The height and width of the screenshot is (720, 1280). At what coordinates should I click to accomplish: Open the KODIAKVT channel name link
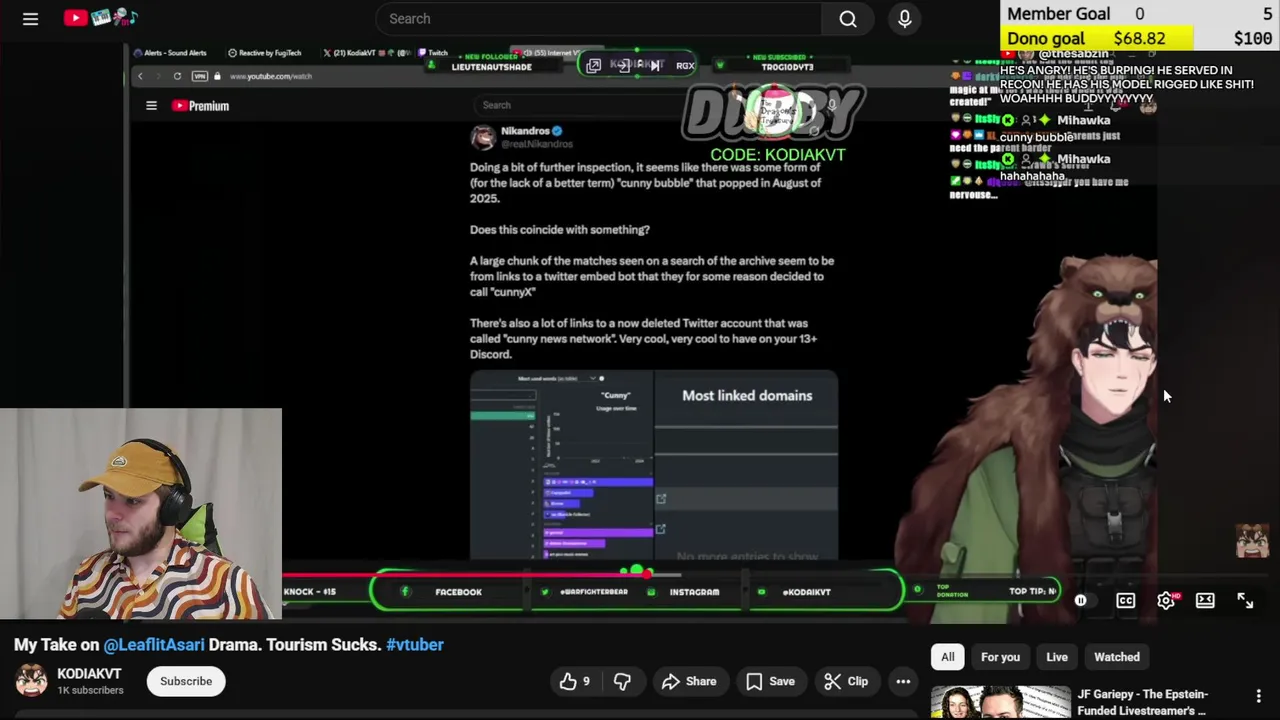click(x=89, y=674)
